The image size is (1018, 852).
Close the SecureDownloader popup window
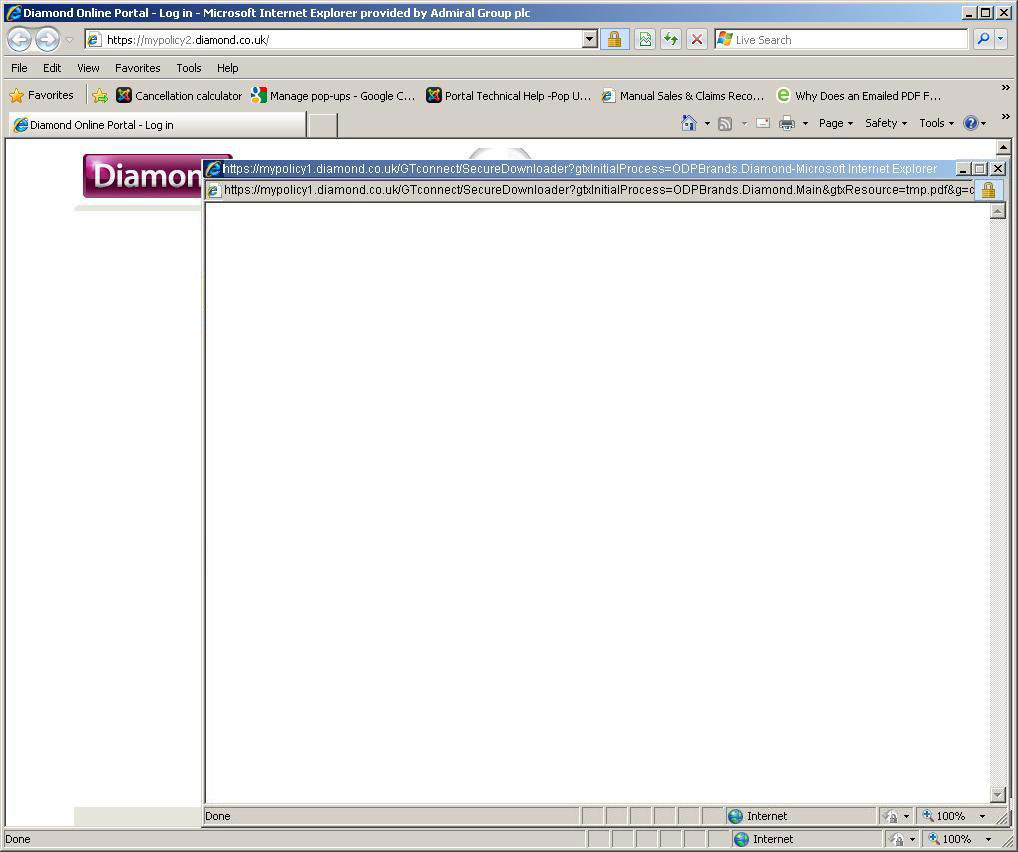(998, 169)
